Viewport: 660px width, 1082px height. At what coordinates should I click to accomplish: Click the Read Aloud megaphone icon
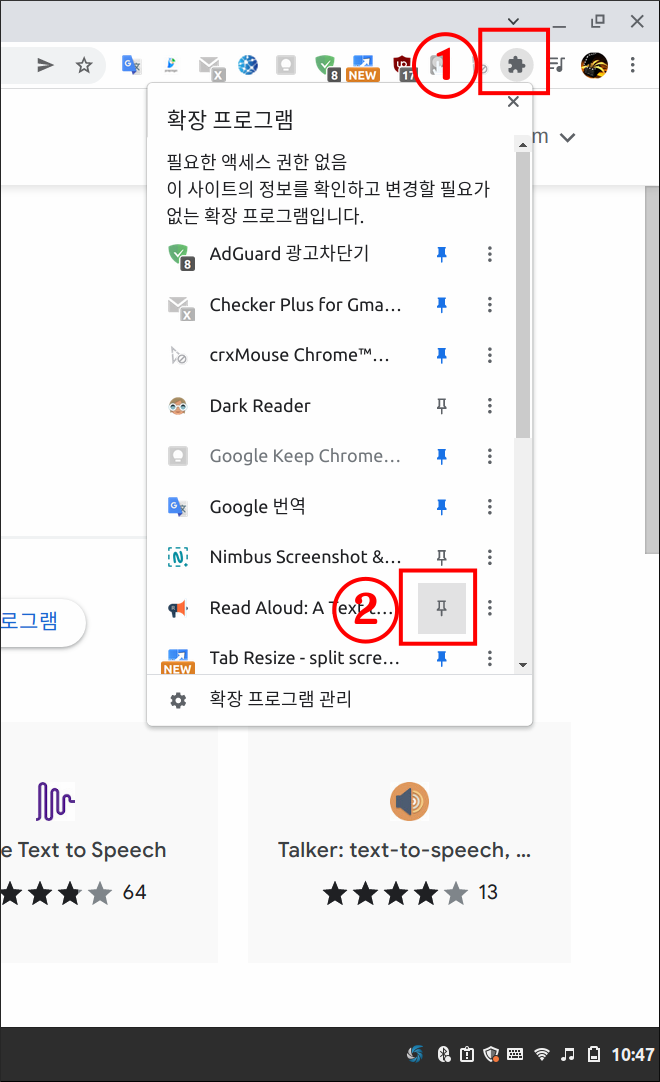[177, 608]
